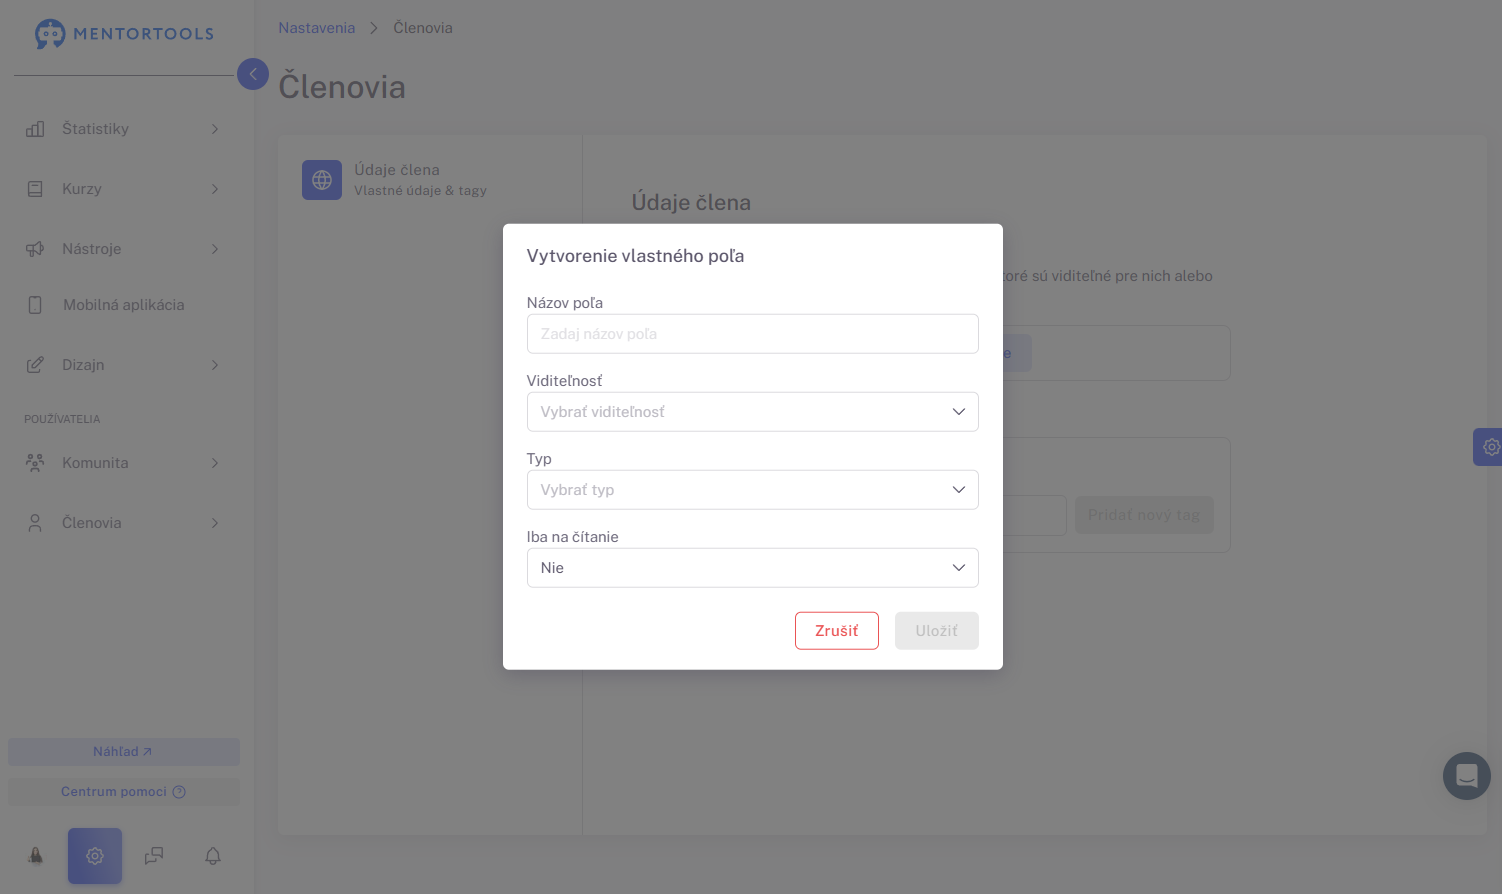Open the notifications bell icon
Image resolution: width=1502 pixels, height=894 pixels.
click(213, 856)
